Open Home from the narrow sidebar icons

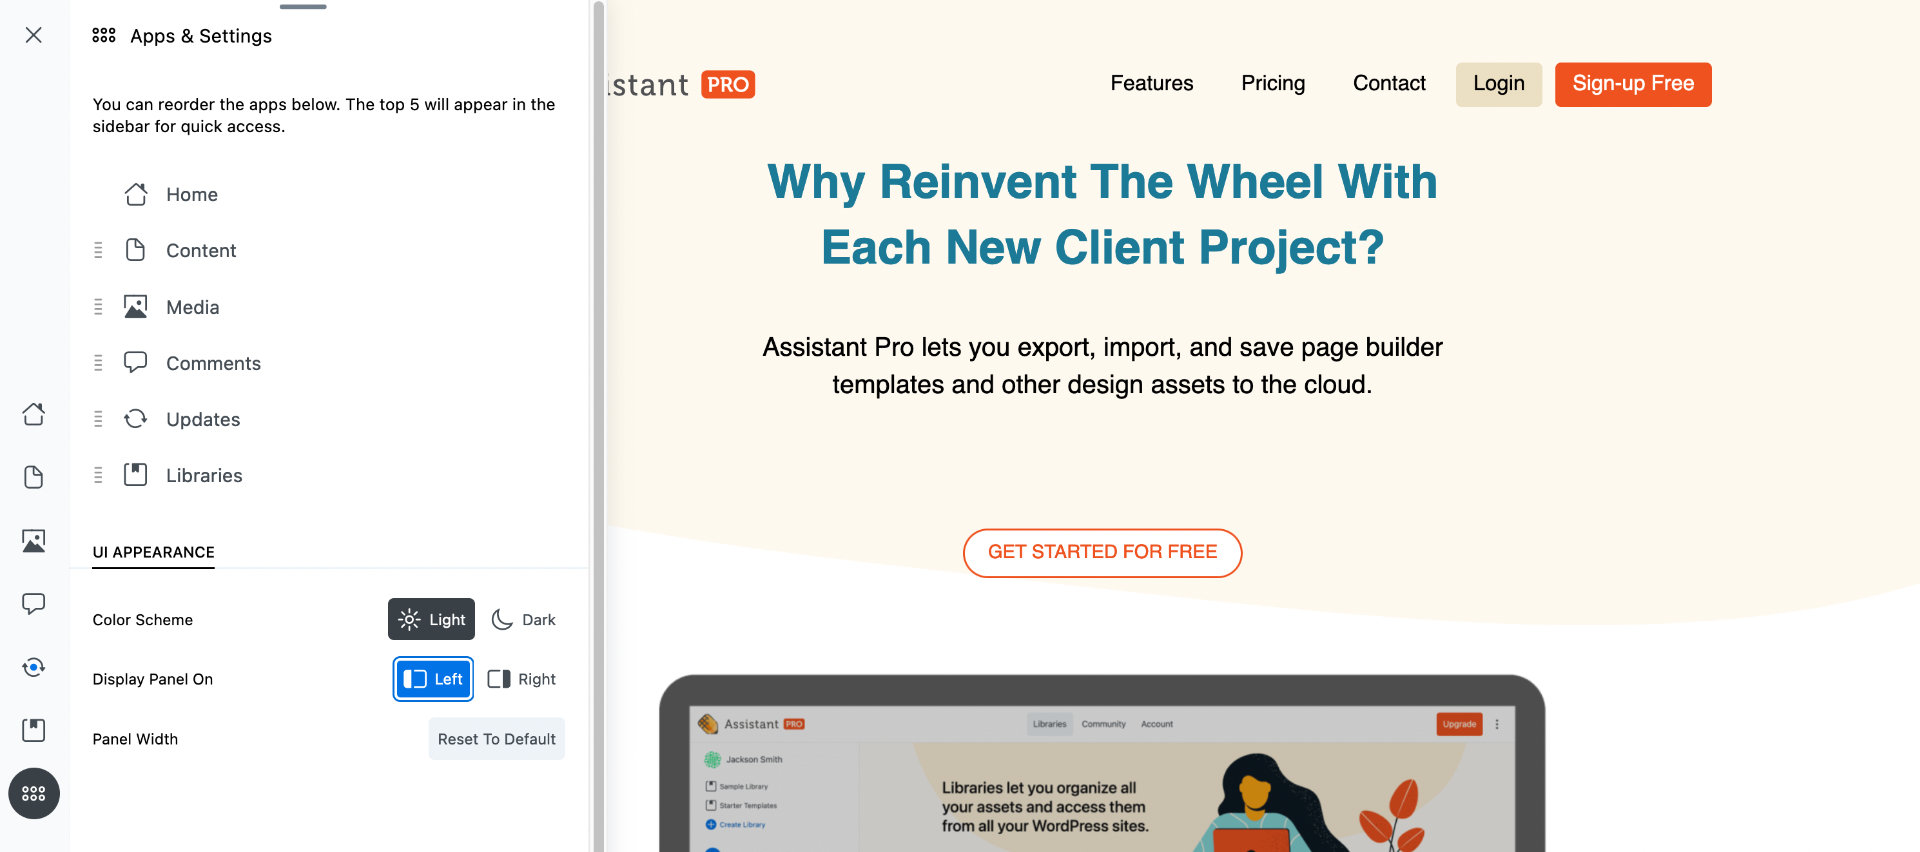[x=34, y=414]
